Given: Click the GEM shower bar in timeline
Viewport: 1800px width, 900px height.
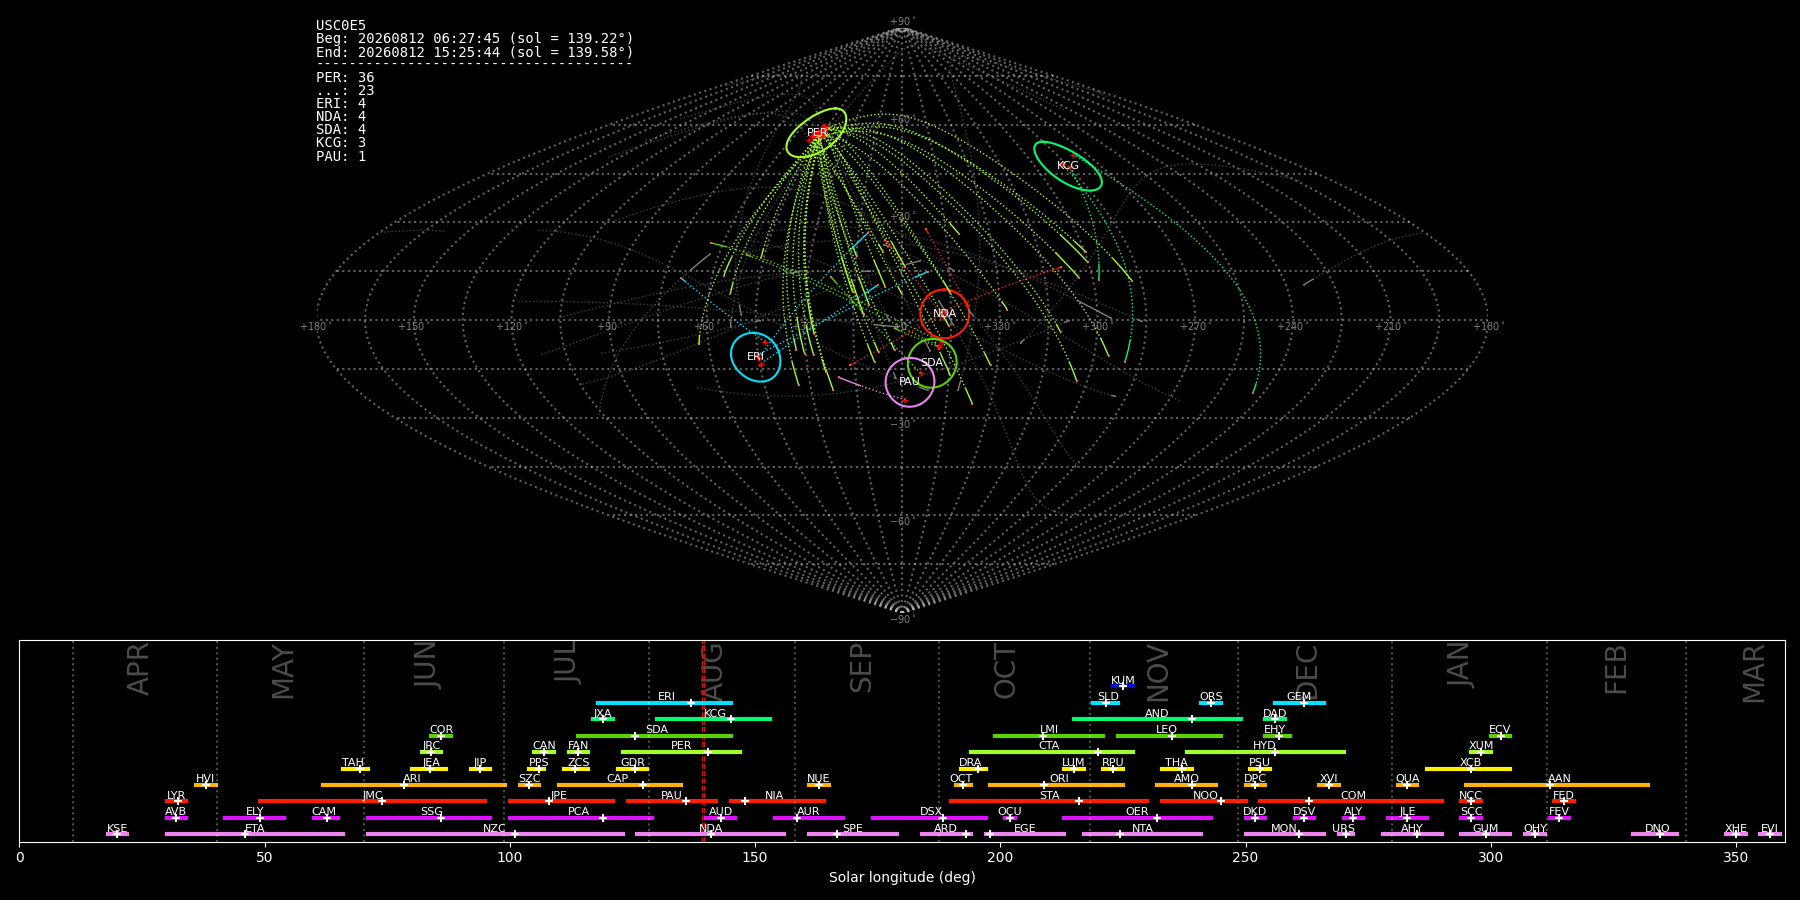Looking at the screenshot, I should (1299, 703).
